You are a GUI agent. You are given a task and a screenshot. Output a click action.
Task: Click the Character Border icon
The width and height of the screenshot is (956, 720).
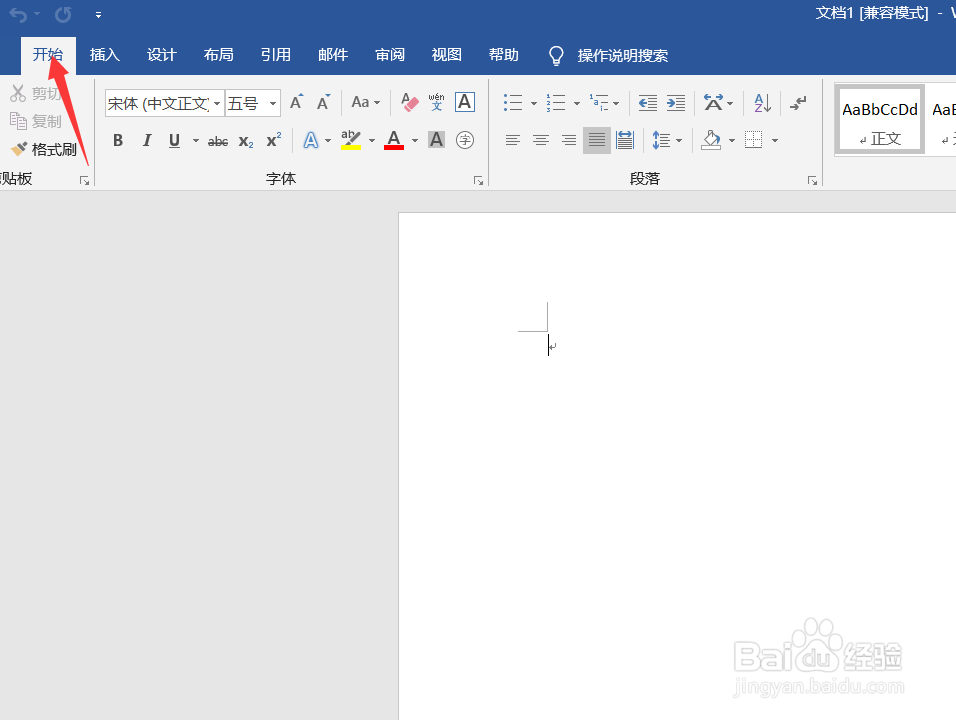(x=465, y=102)
